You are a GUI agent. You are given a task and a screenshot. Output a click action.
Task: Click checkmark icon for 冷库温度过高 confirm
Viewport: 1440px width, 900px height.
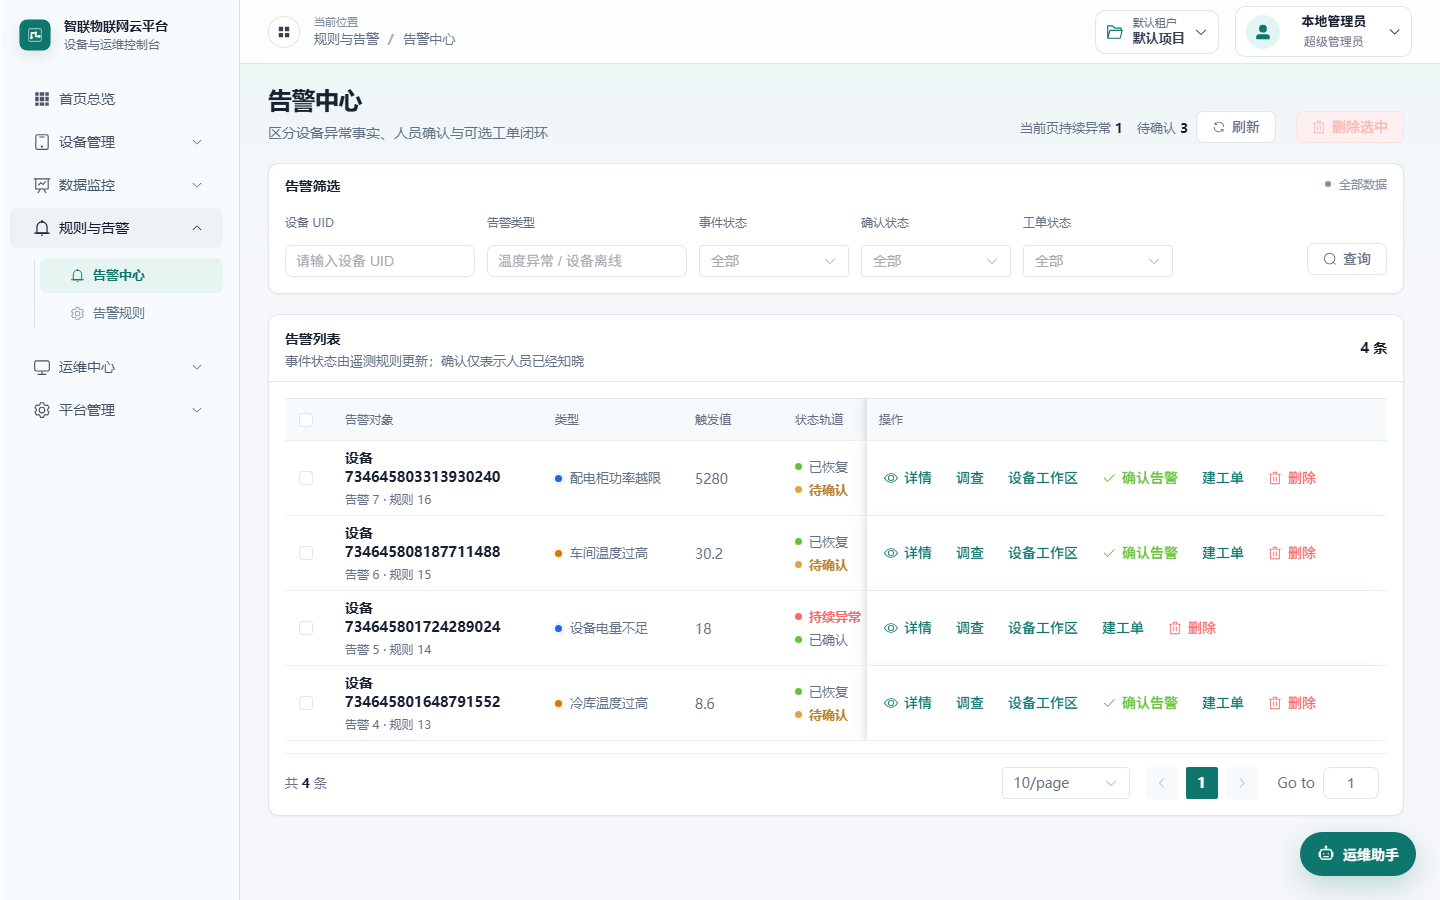click(x=1109, y=703)
